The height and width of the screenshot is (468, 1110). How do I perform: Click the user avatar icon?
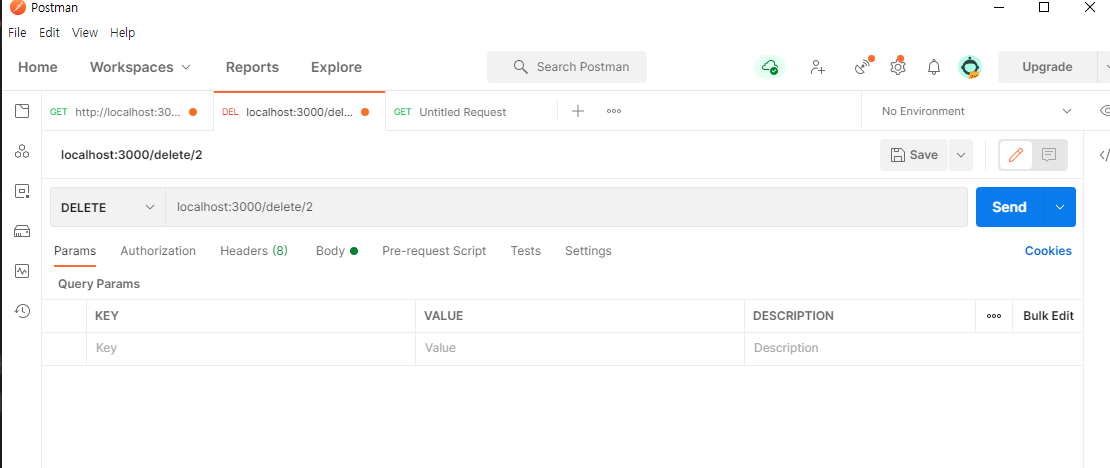(x=970, y=67)
